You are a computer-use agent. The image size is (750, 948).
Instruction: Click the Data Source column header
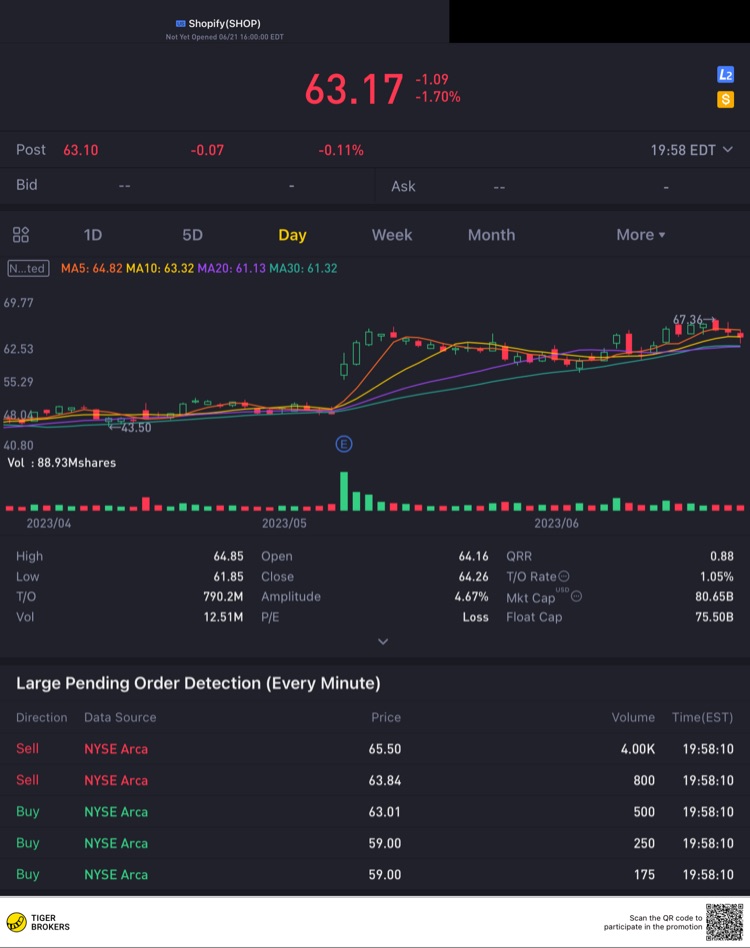tap(120, 717)
